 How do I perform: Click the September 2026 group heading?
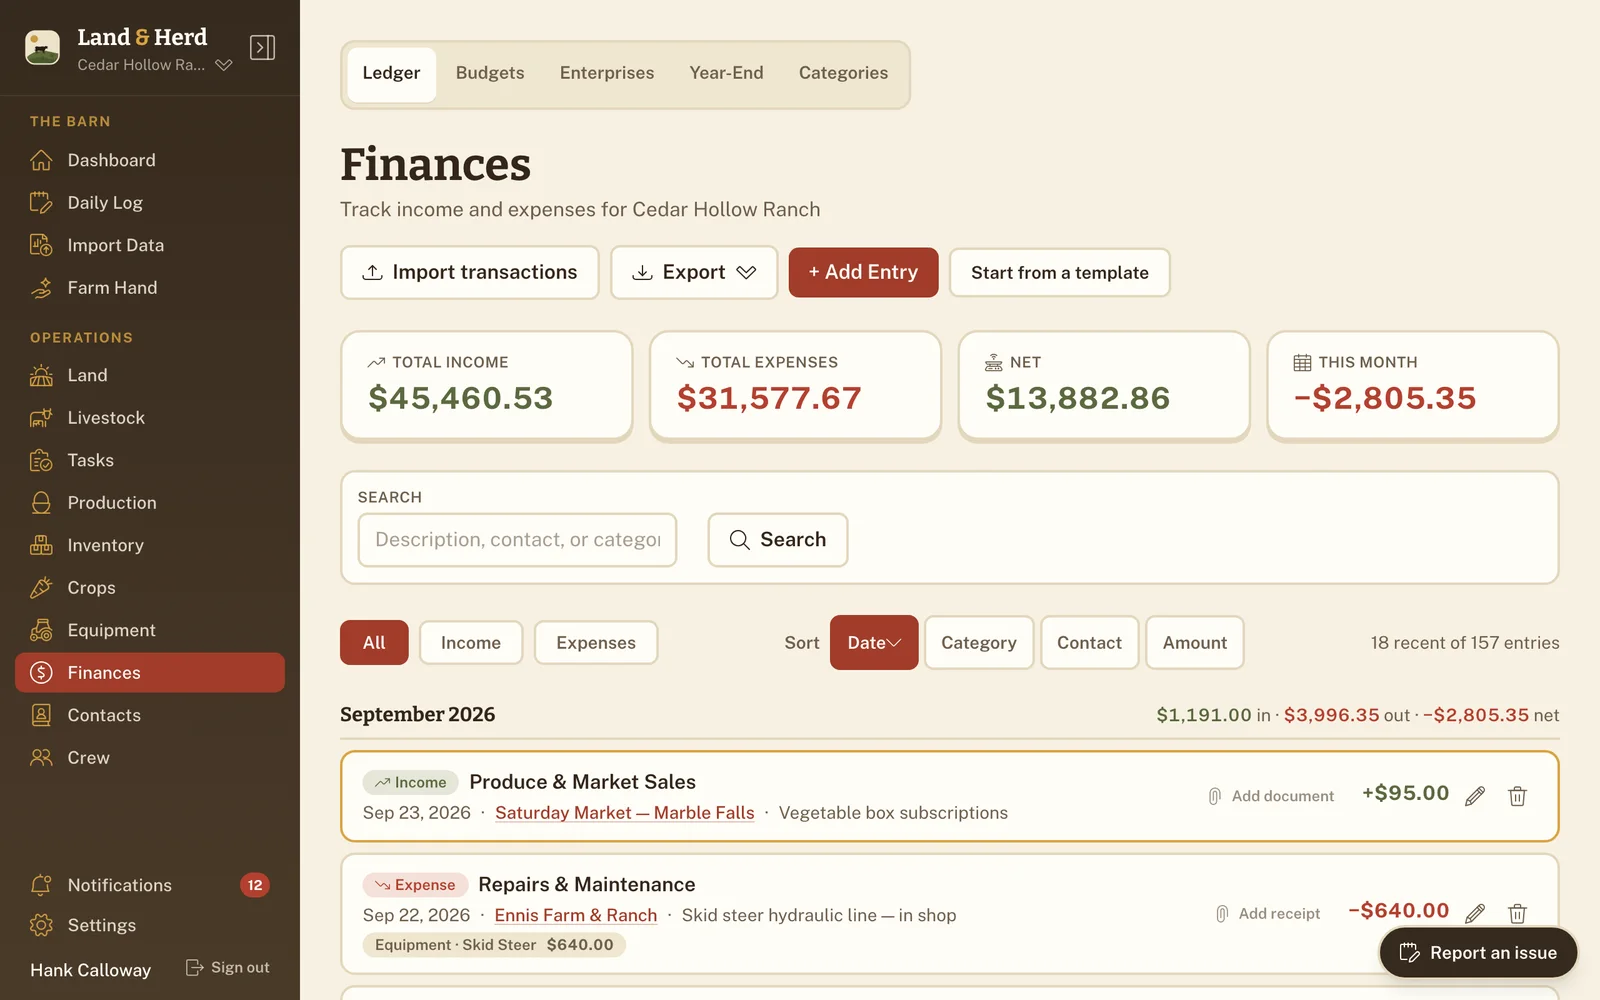pos(418,715)
